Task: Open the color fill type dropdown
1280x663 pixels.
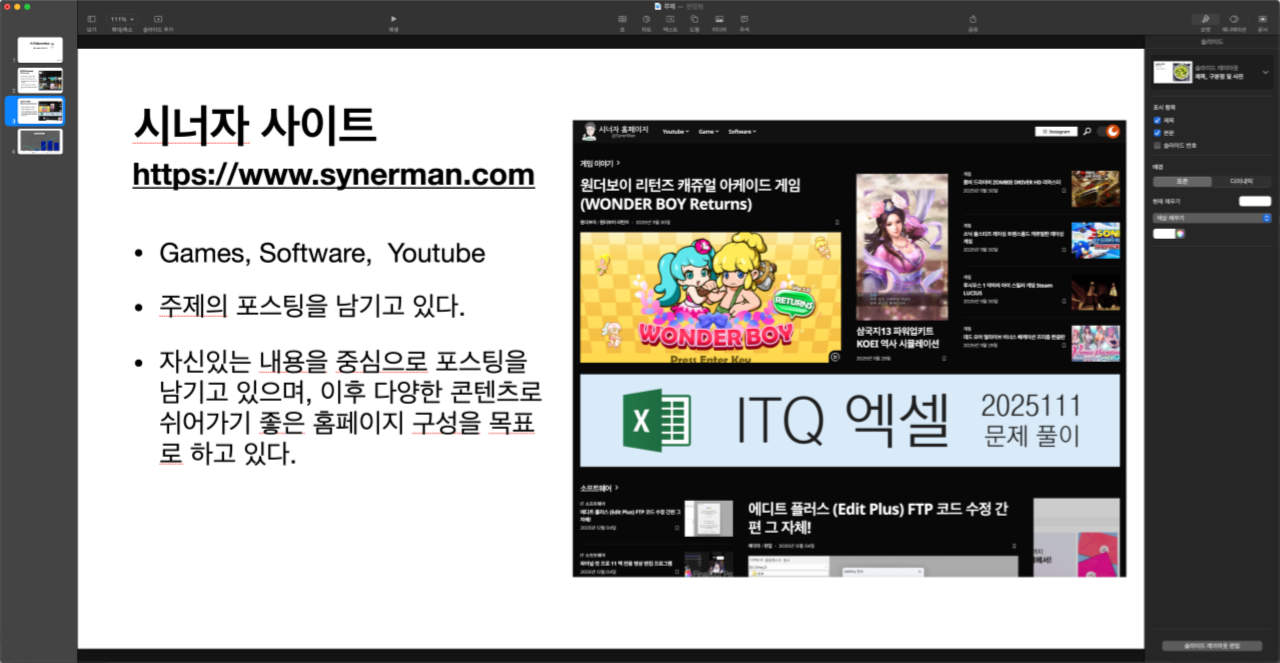Action: pyautogui.click(x=1211, y=217)
